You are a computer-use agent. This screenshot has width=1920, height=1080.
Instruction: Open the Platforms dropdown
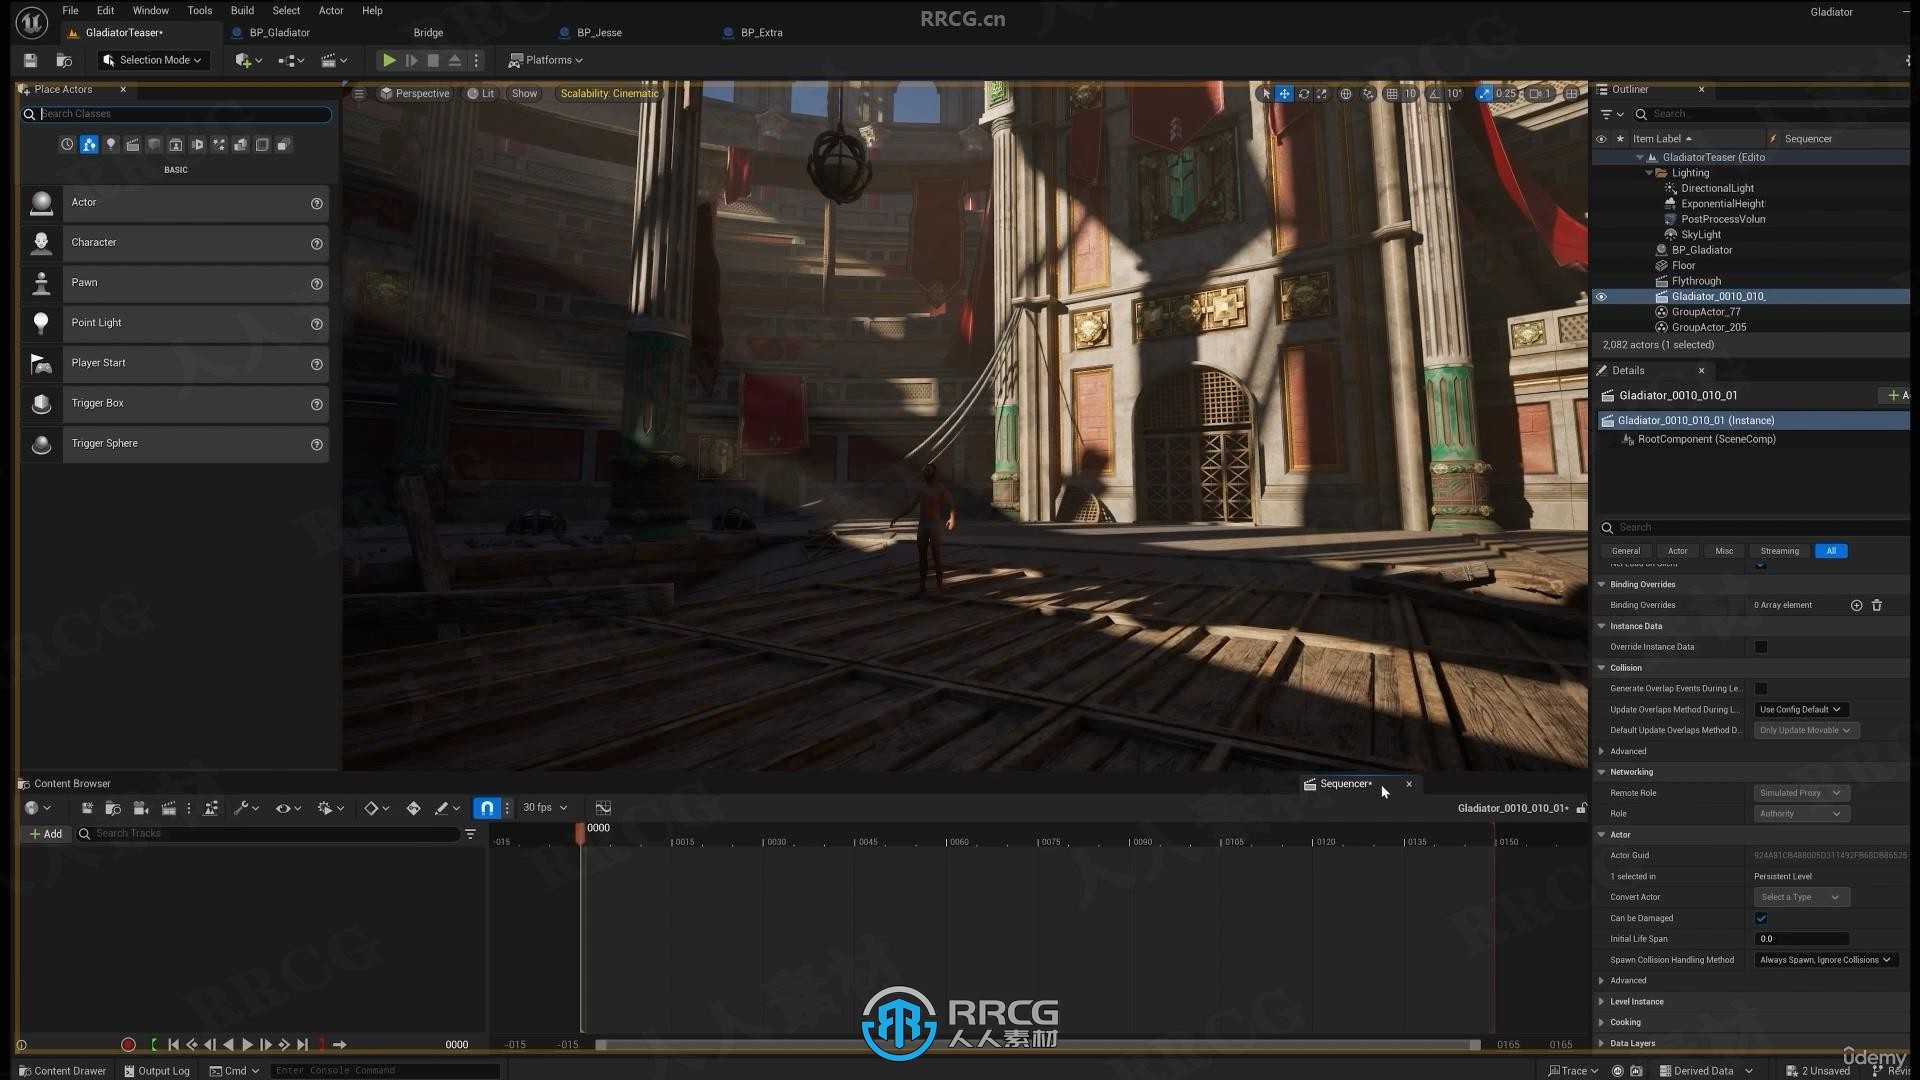click(x=545, y=60)
